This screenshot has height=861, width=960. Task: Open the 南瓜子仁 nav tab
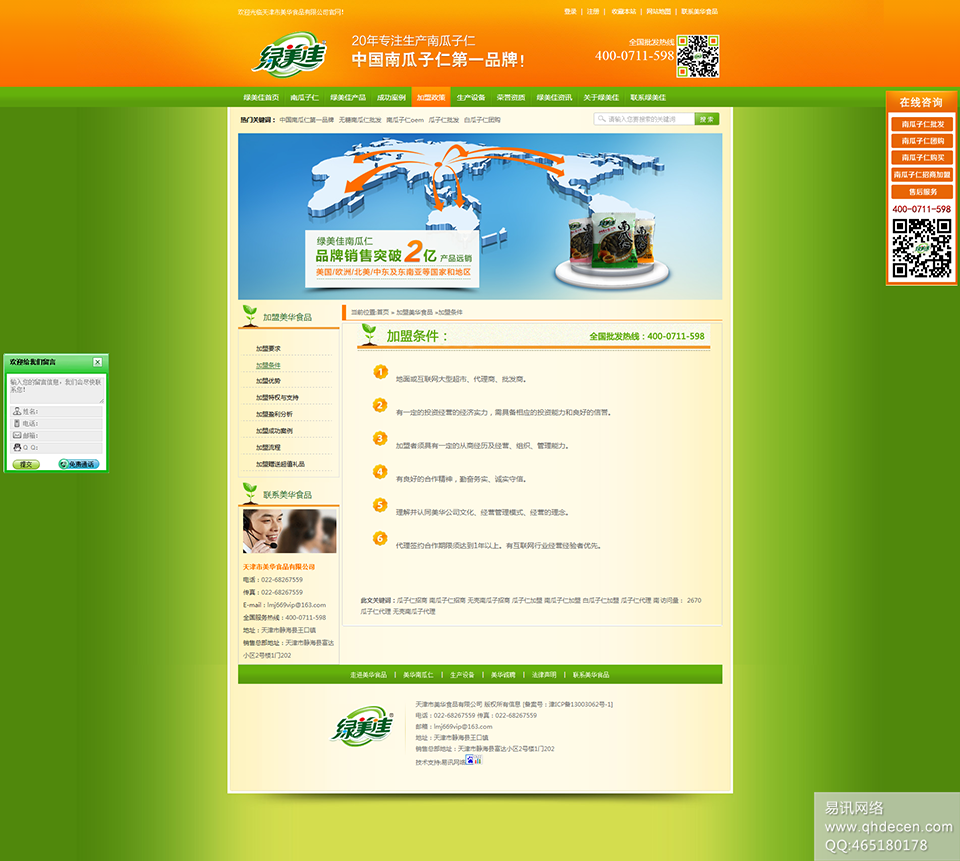tap(304, 97)
